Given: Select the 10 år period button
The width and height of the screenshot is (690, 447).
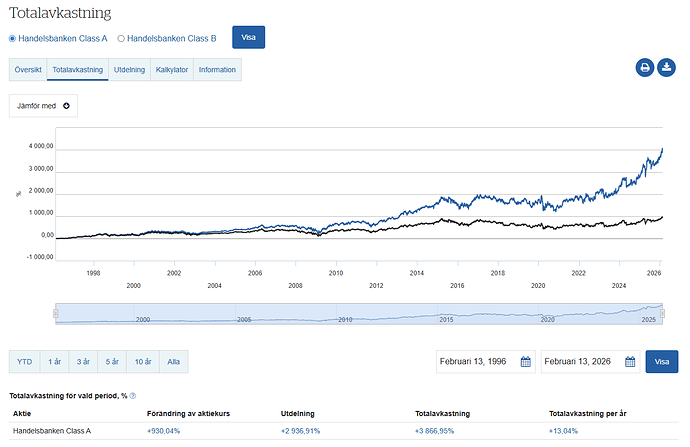Looking at the screenshot, I should [143, 362].
